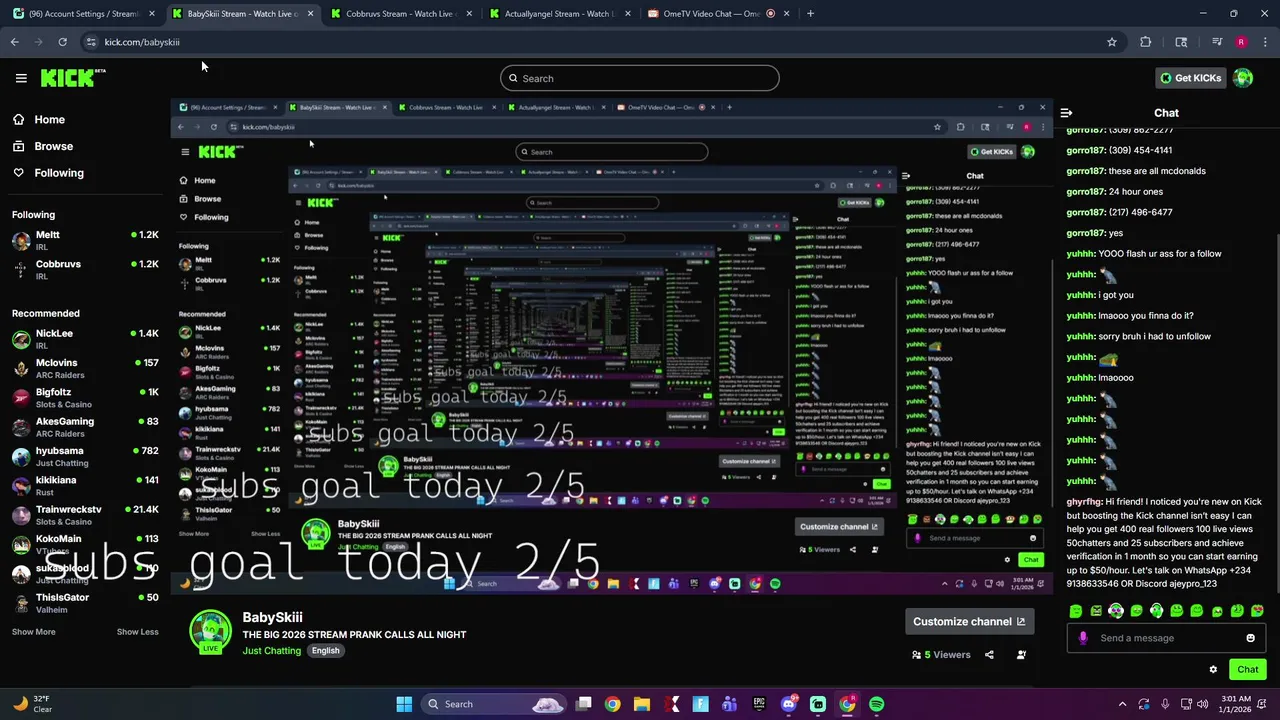Screen dimensions: 1280x720
Task: Open emoji picker in message box
Action: [x=1250, y=638]
